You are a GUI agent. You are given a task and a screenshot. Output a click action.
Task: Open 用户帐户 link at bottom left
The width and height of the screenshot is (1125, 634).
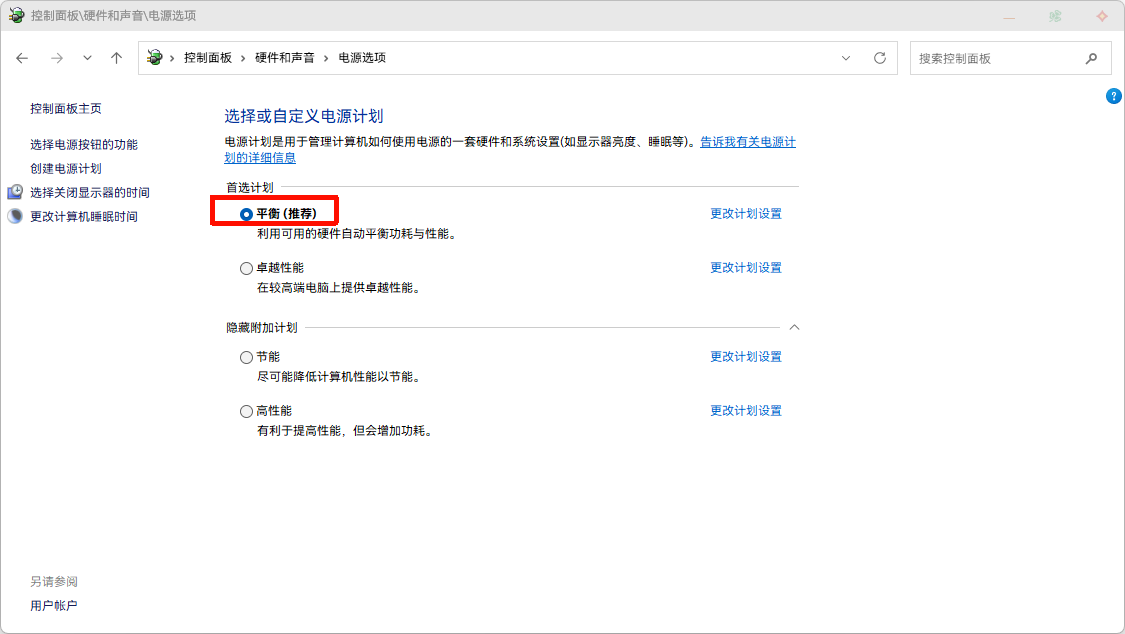coord(54,606)
